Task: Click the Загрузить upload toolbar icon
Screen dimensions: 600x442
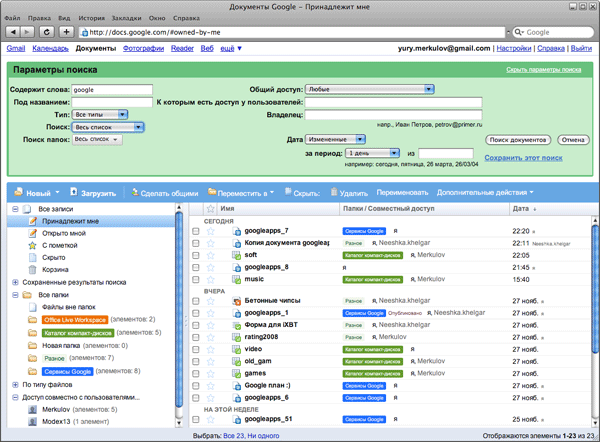Action: click(x=73, y=192)
